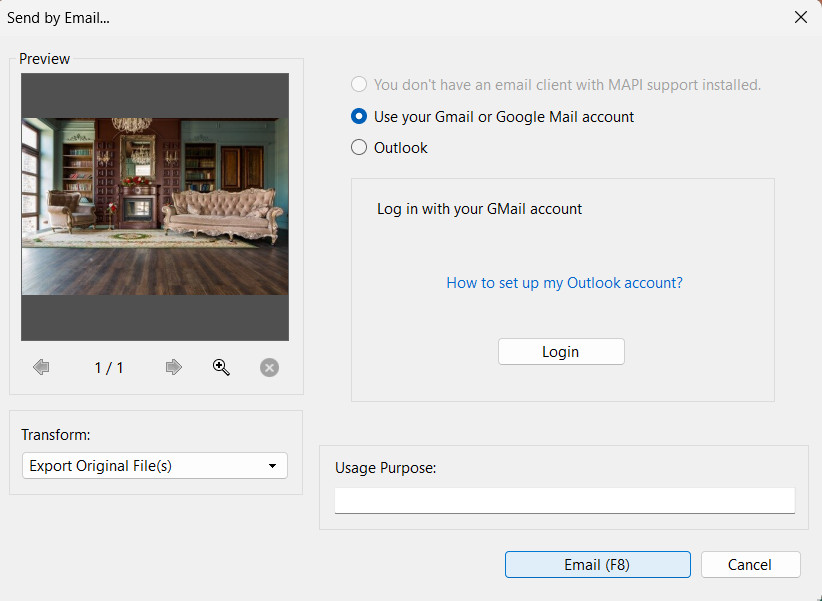Close the Send by Email dialog

pyautogui.click(x=800, y=17)
